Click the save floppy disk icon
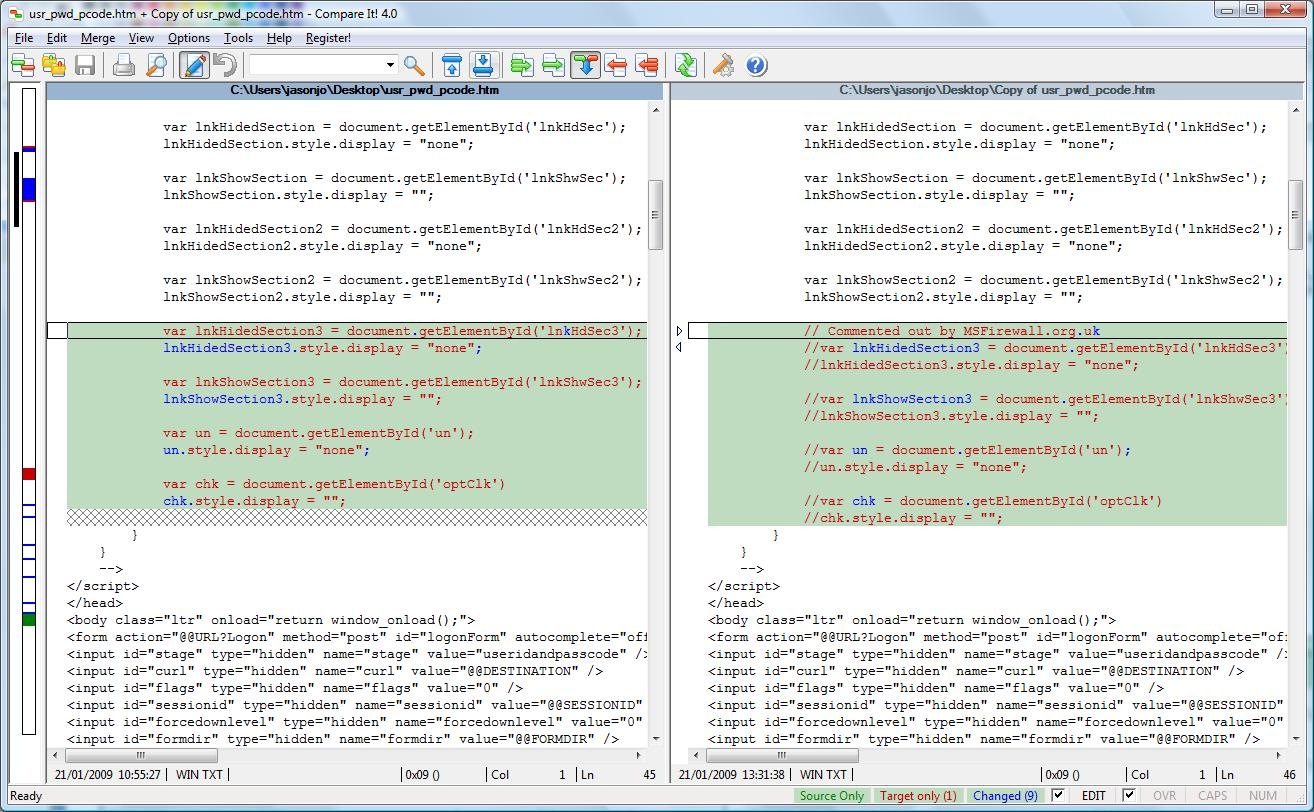The height and width of the screenshot is (812, 1314). [x=85, y=66]
